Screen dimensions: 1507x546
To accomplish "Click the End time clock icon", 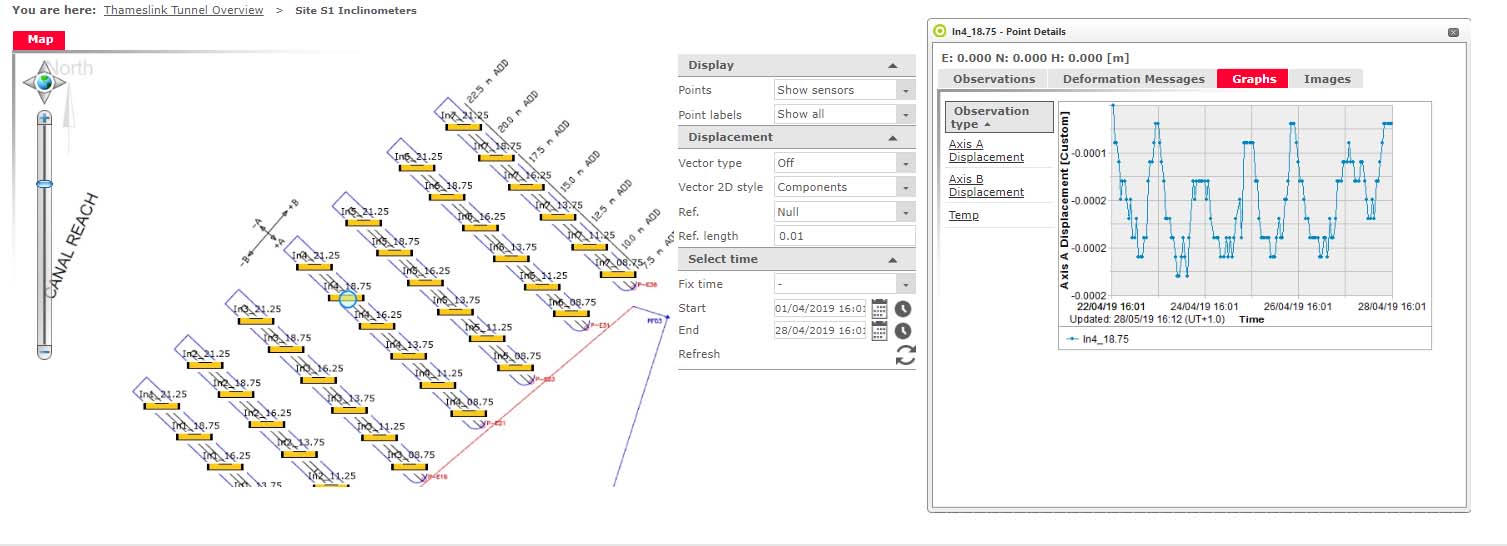I will (903, 331).
